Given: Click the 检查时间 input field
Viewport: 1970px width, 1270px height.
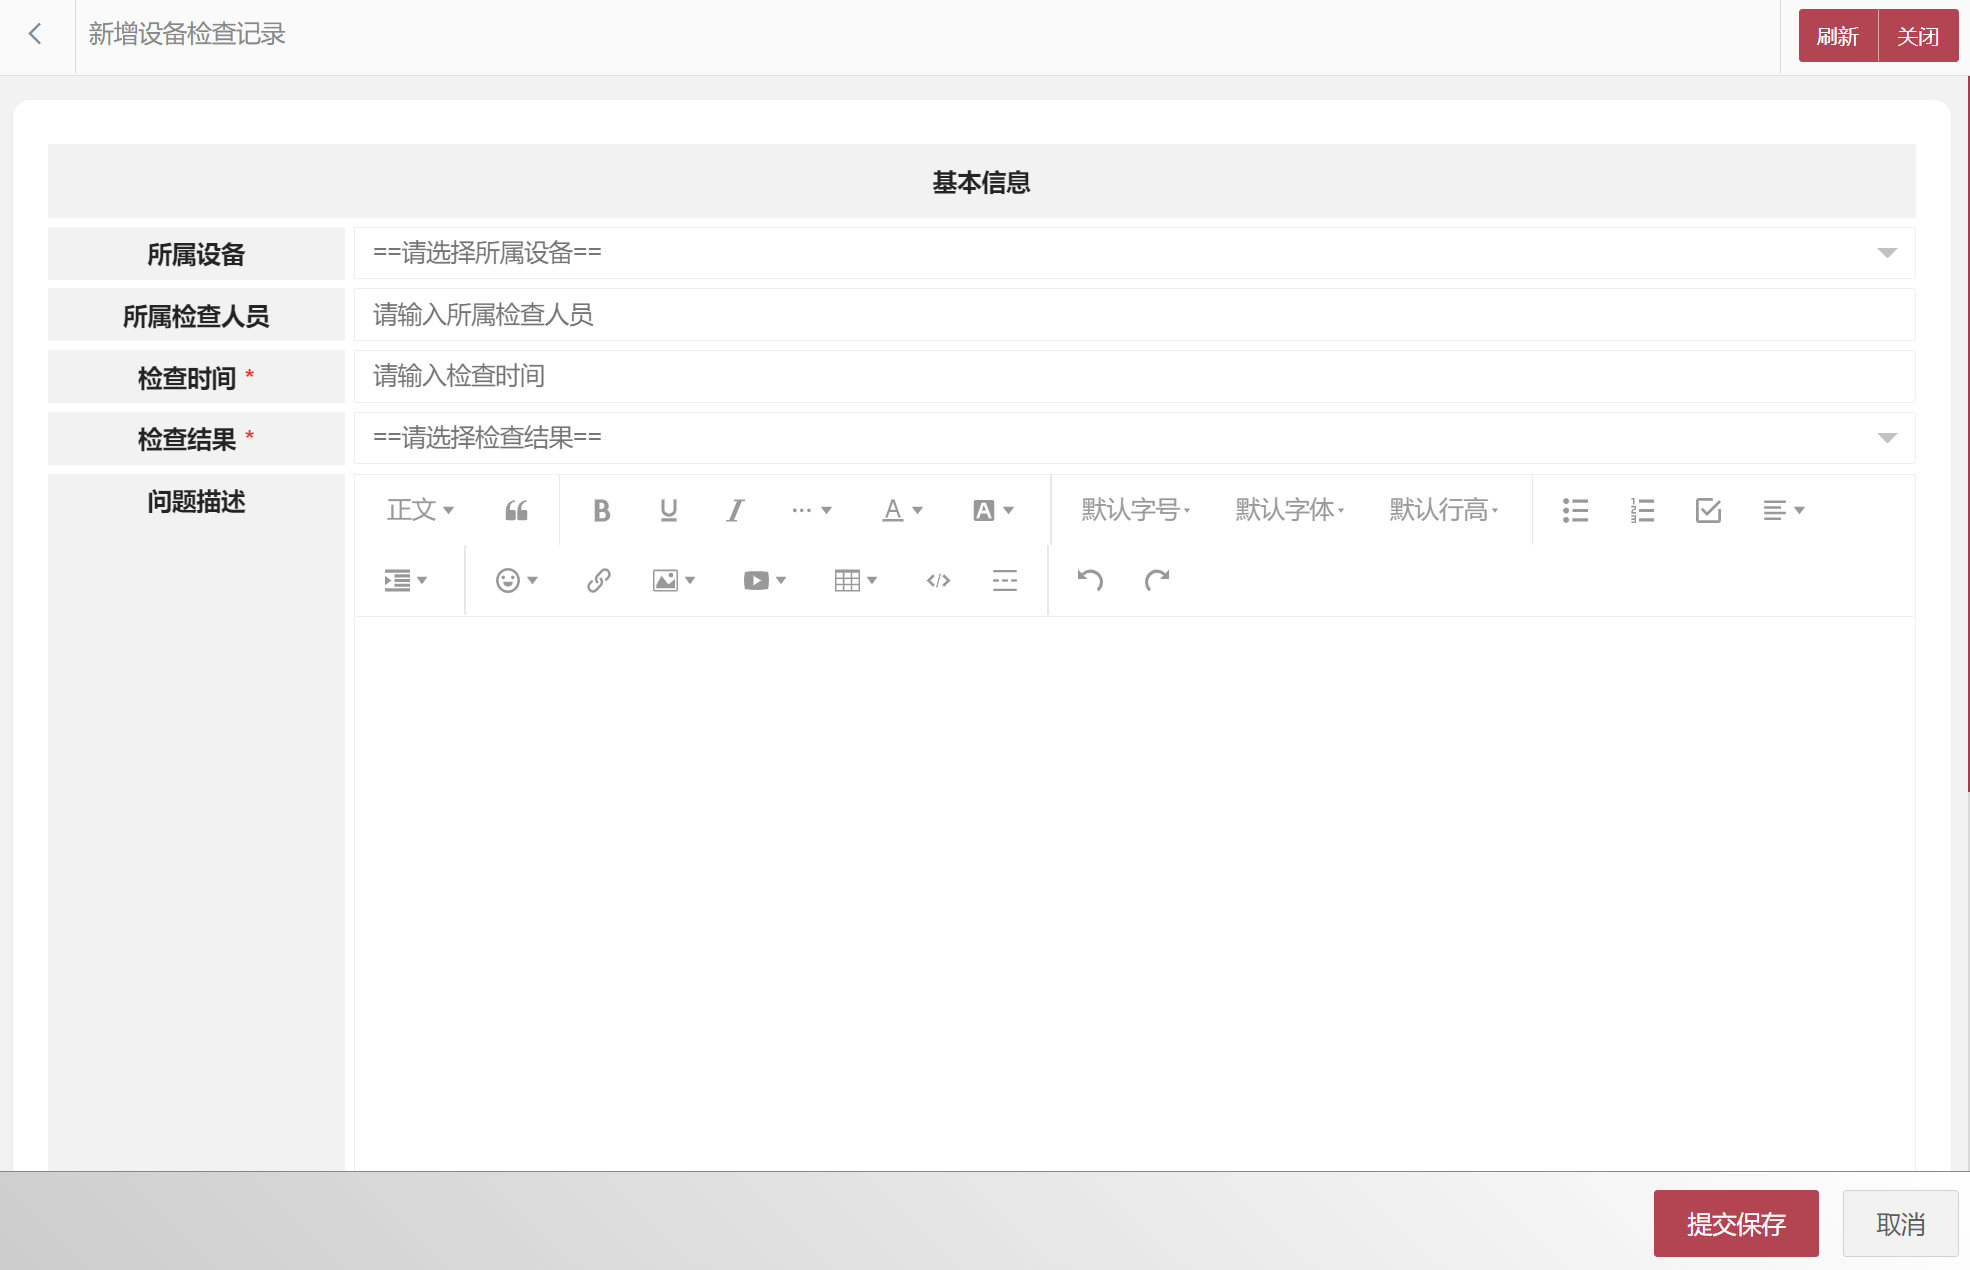Looking at the screenshot, I should pos(1134,377).
